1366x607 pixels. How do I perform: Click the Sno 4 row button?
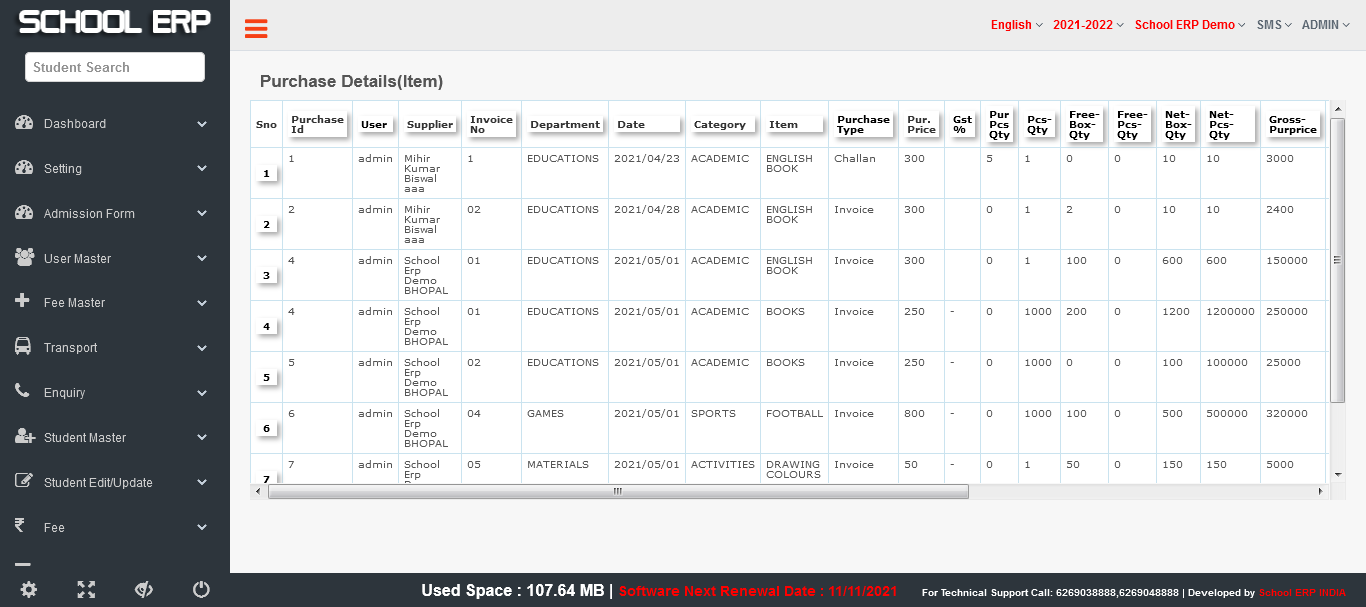pyautogui.click(x=266, y=327)
